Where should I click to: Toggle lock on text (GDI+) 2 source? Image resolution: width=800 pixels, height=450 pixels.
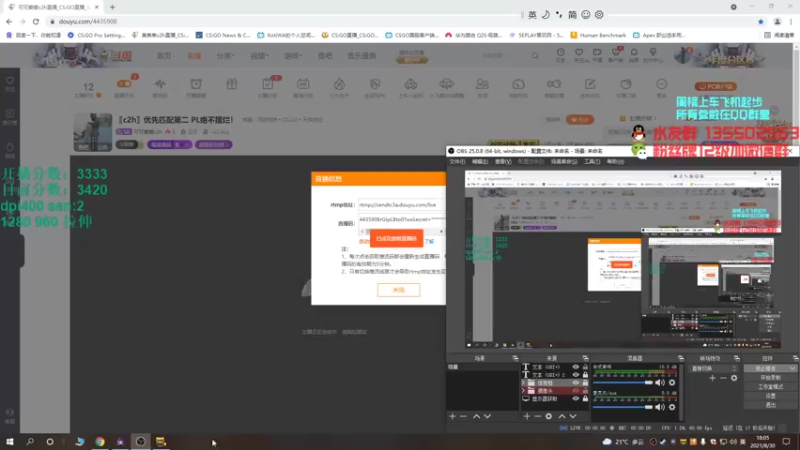click(x=585, y=374)
